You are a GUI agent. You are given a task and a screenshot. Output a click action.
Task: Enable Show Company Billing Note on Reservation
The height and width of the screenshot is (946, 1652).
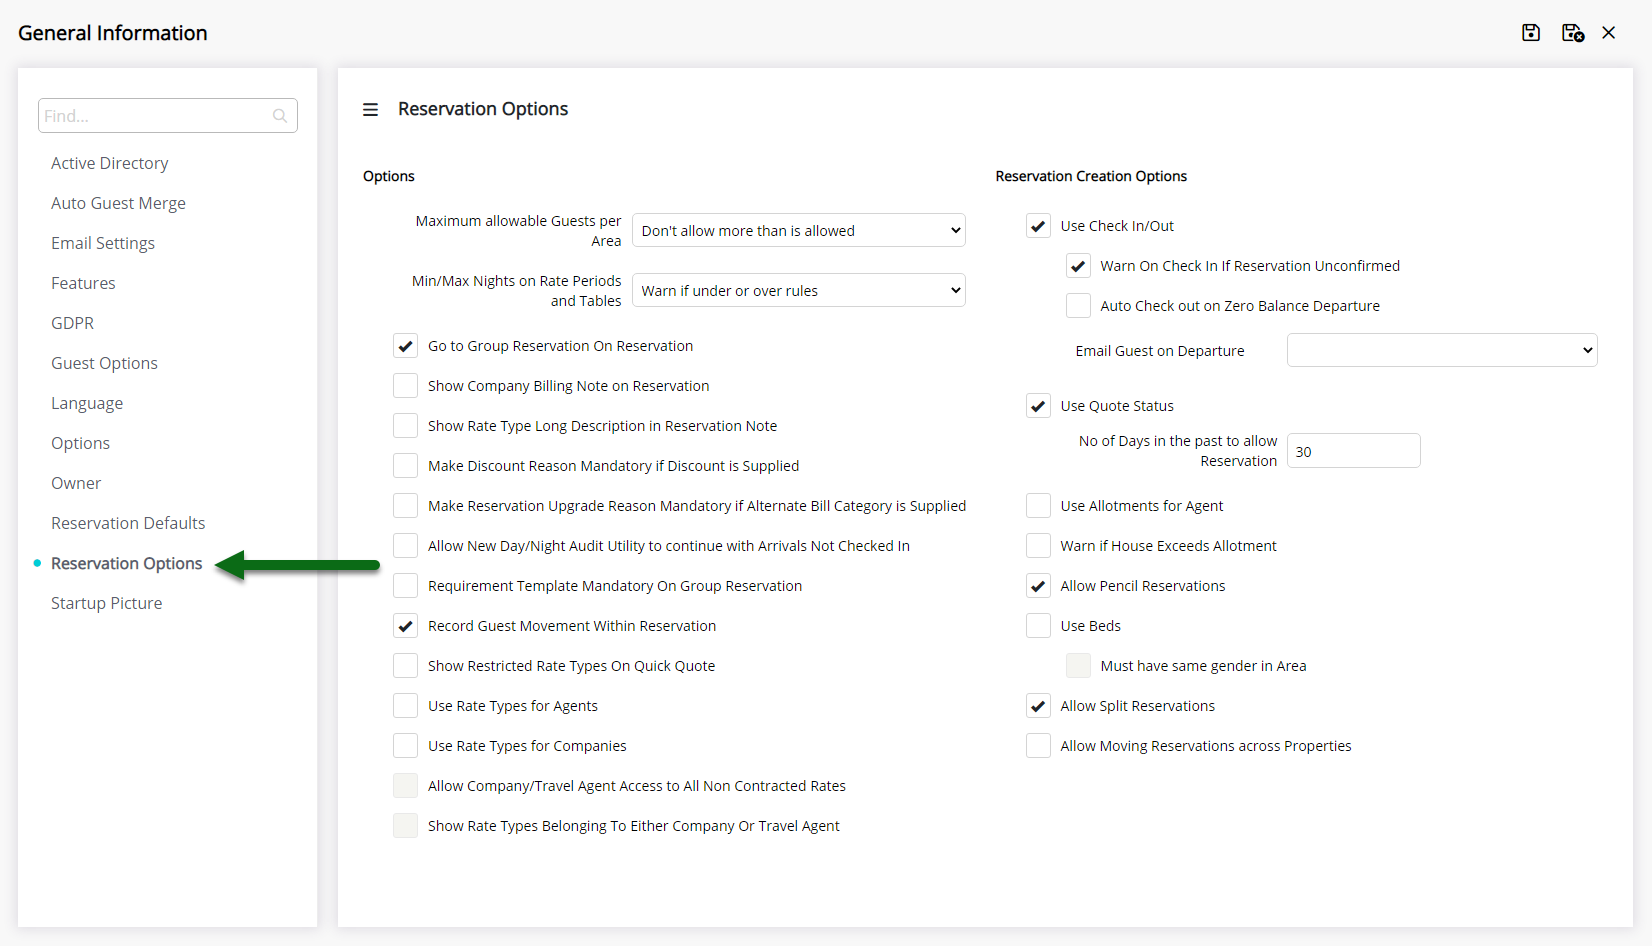(405, 386)
